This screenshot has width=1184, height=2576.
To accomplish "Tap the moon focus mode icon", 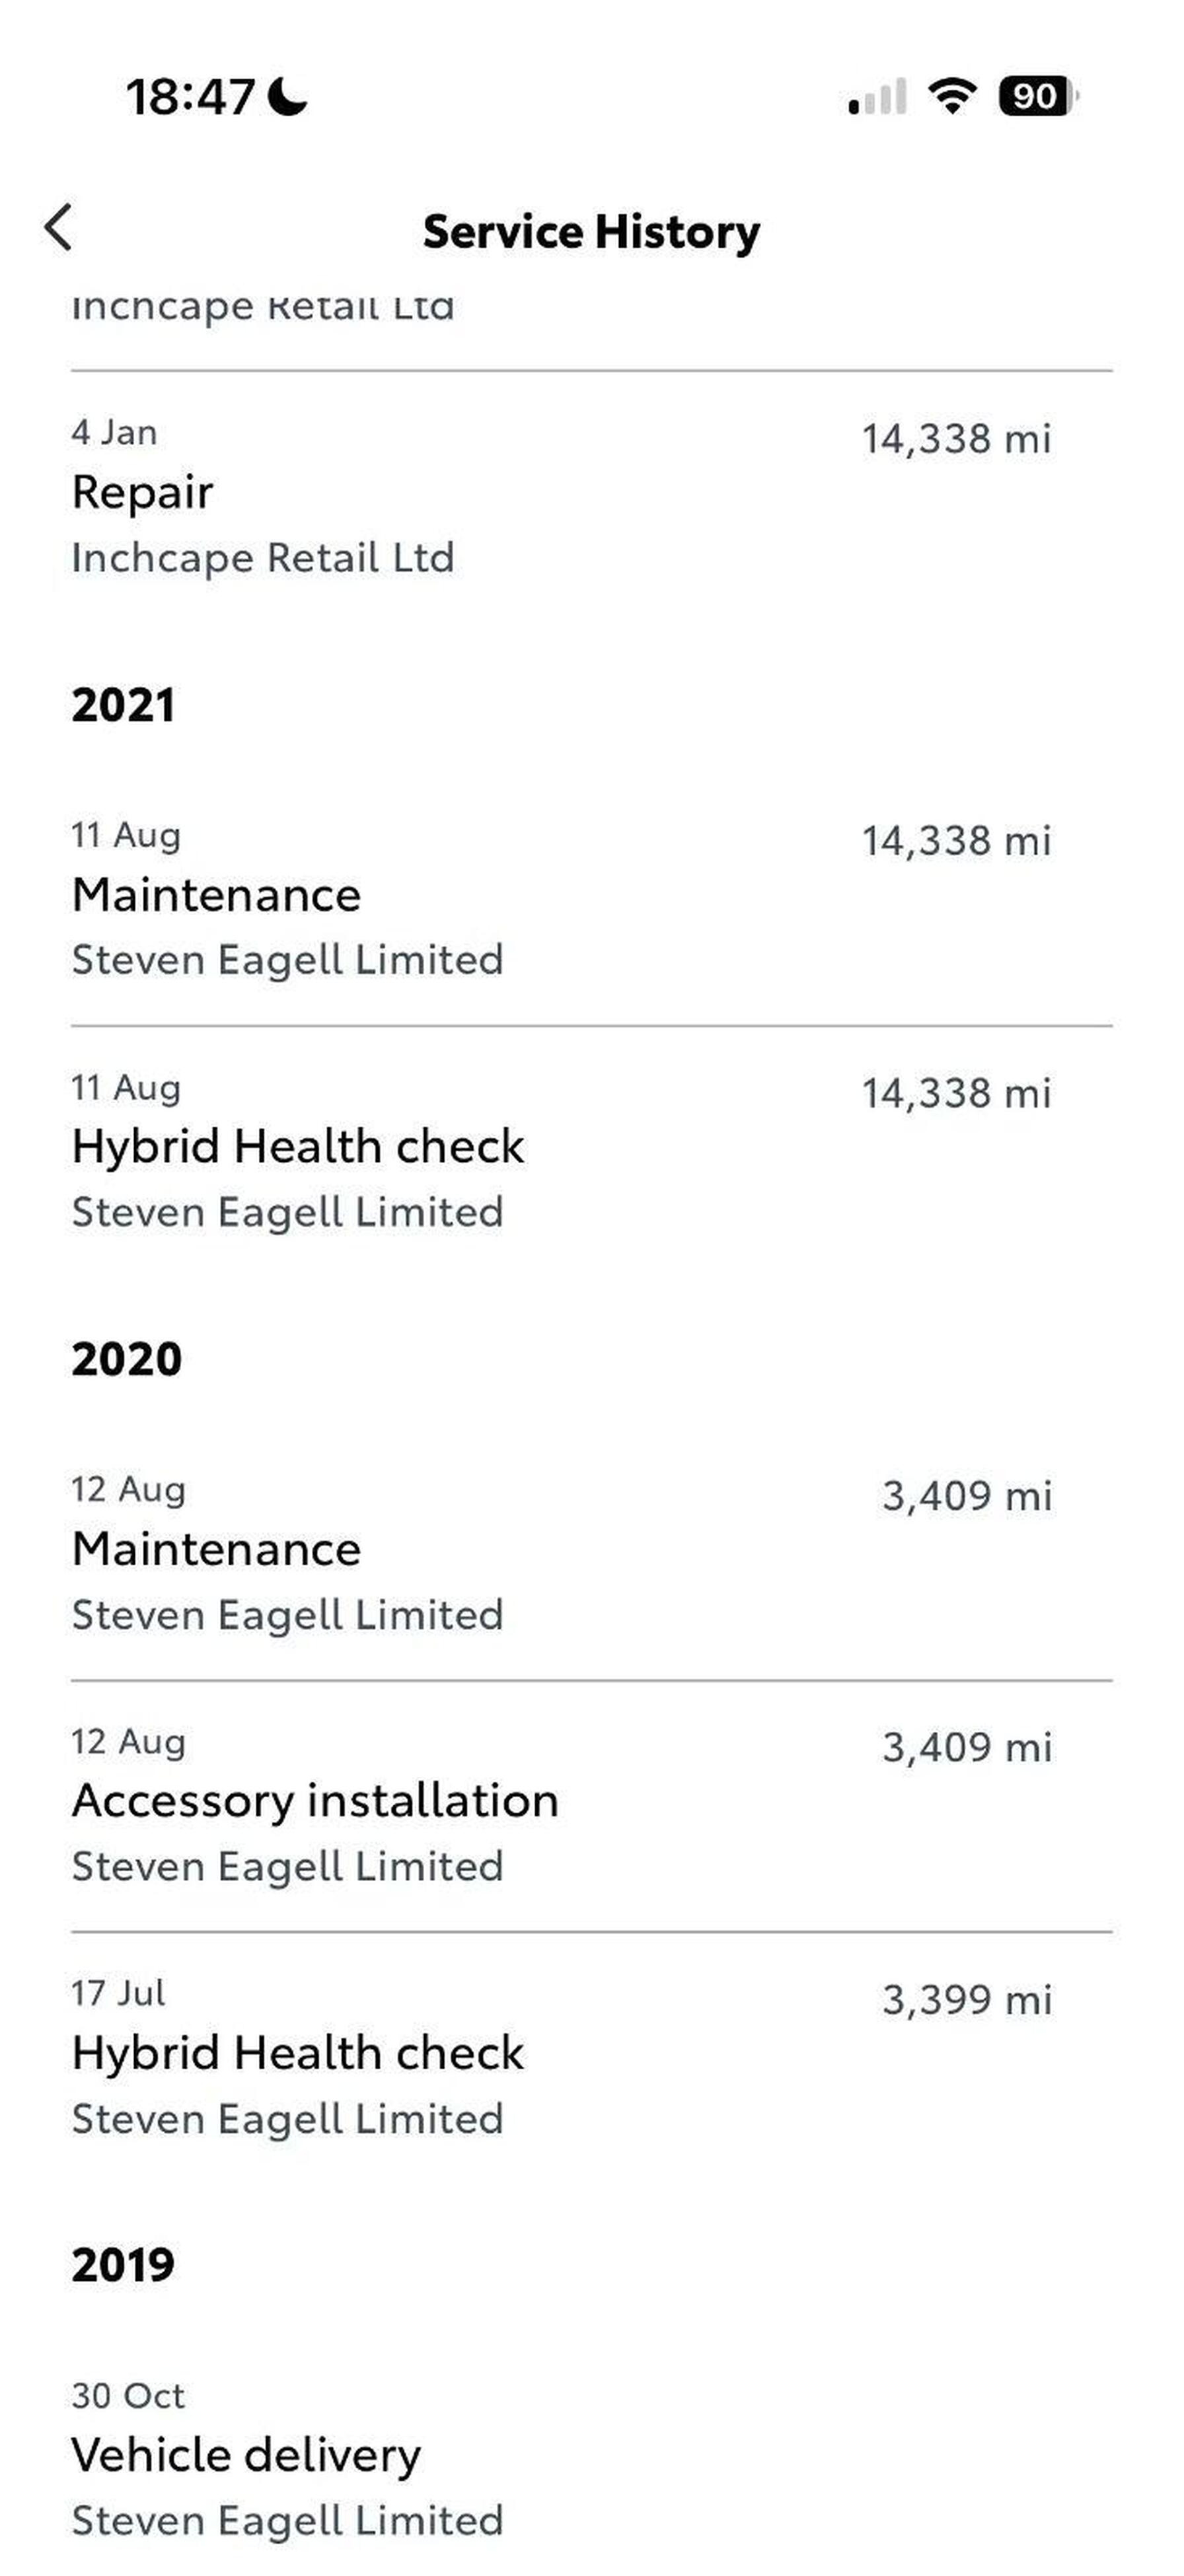I will (x=289, y=97).
